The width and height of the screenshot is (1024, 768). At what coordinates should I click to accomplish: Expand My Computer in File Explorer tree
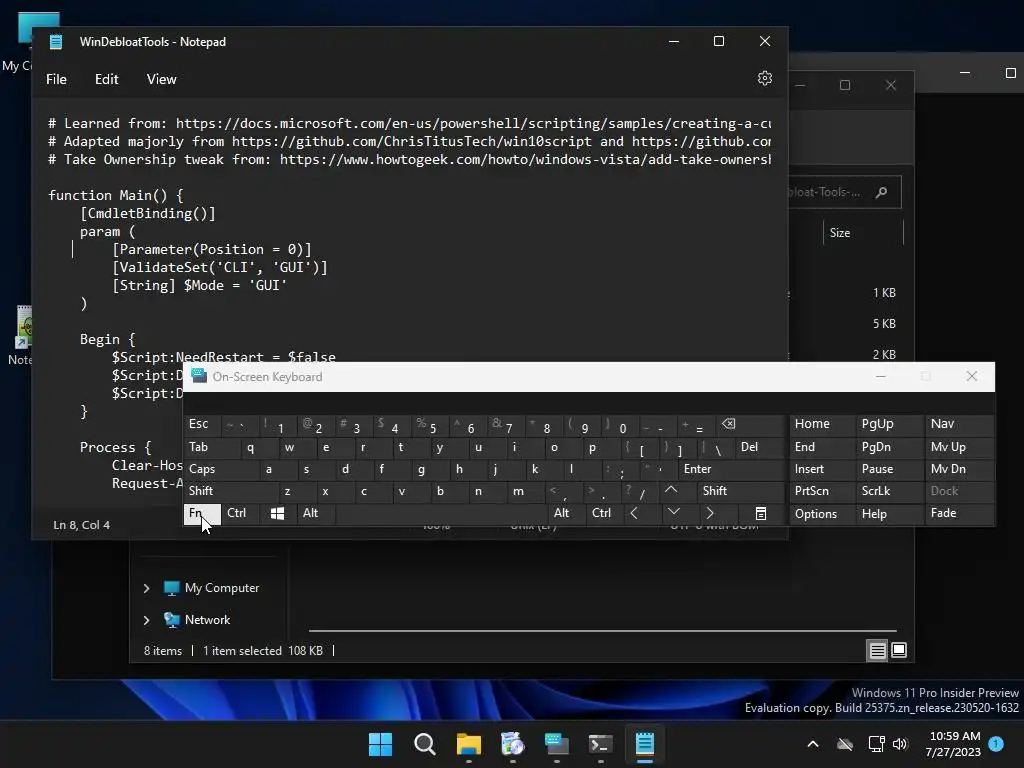tap(146, 588)
